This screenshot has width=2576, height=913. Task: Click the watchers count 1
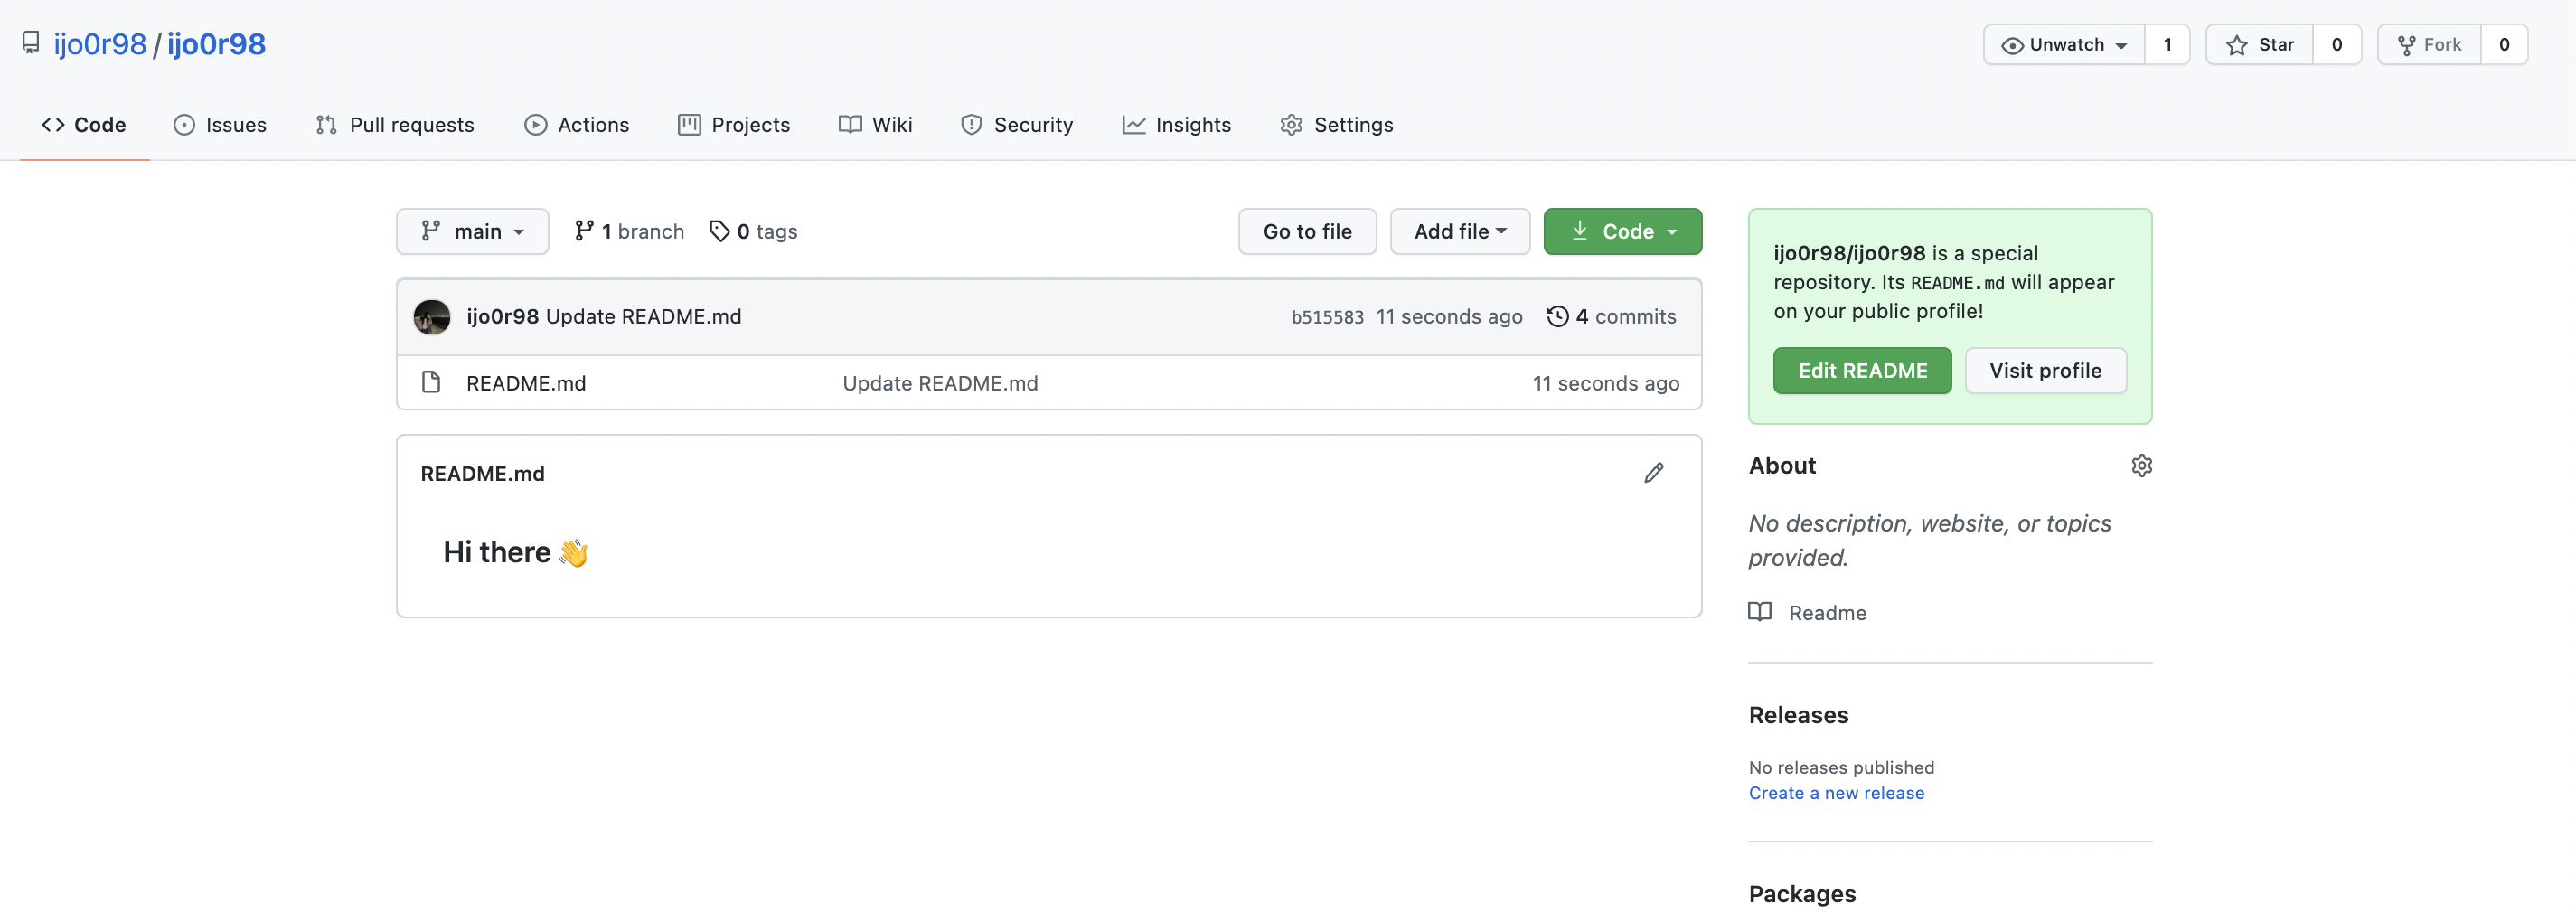click(x=2167, y=45)
